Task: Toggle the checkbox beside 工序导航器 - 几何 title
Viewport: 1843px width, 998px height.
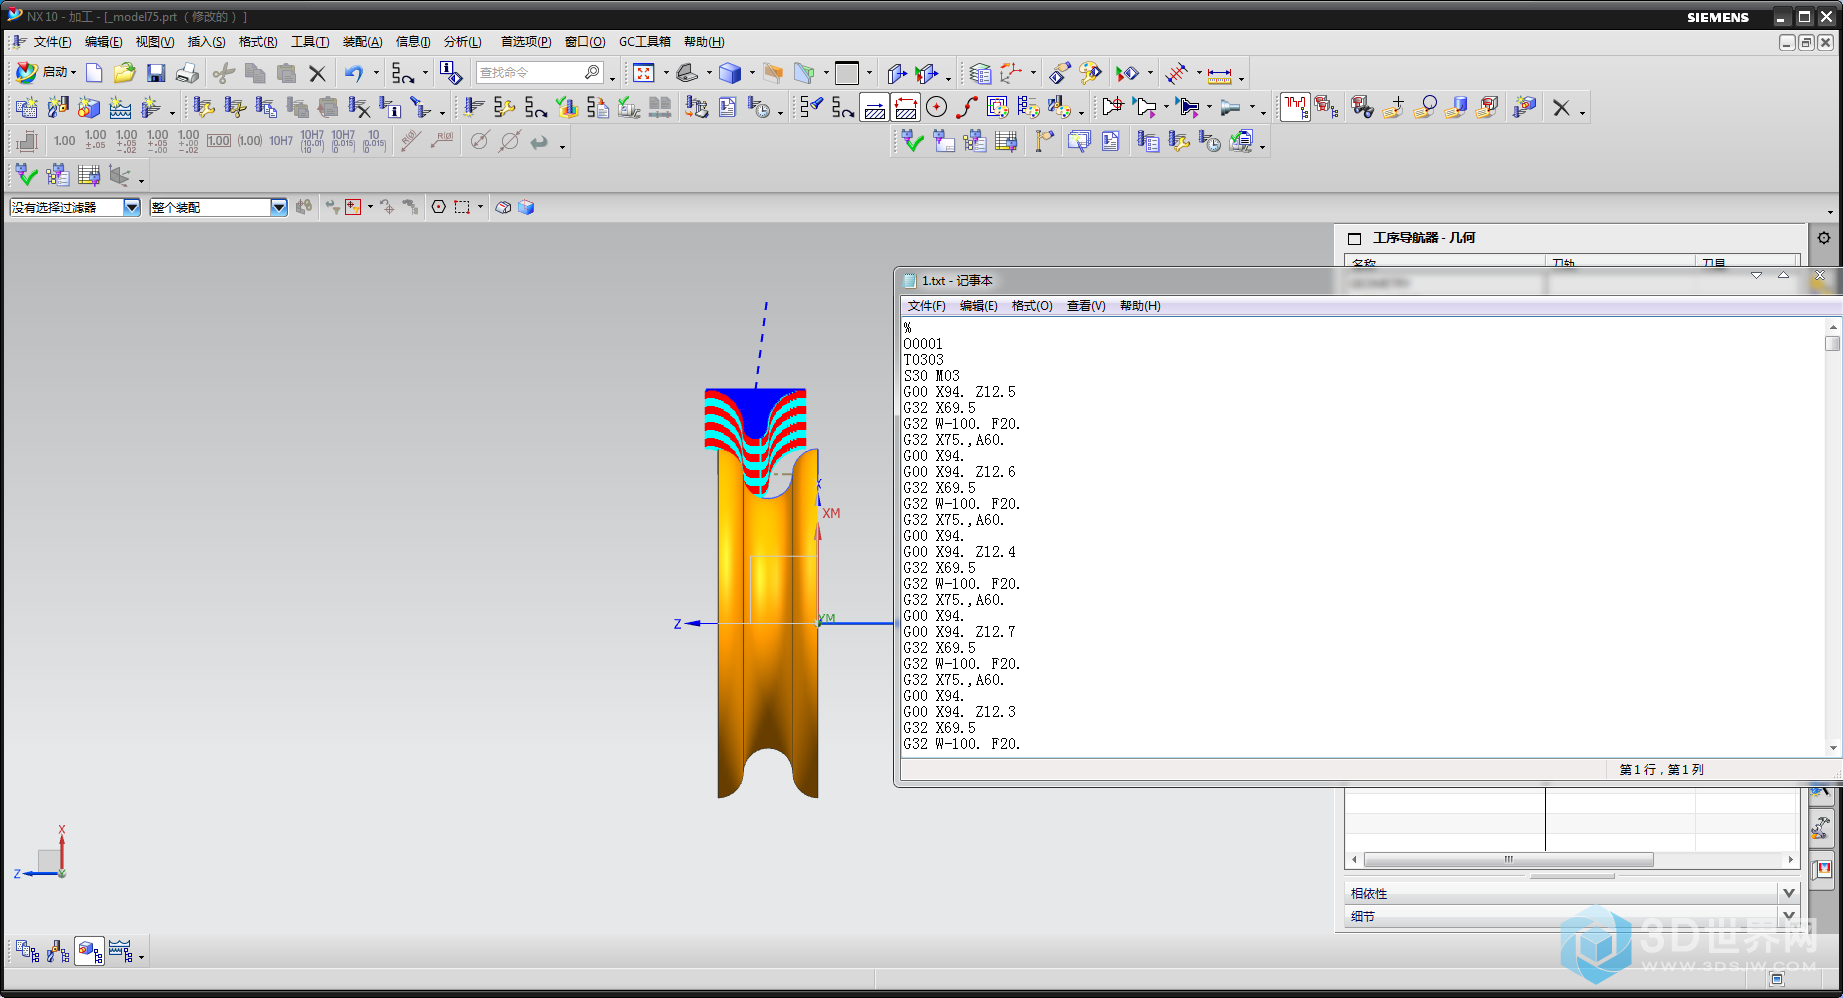Action: pos(1355,238)
